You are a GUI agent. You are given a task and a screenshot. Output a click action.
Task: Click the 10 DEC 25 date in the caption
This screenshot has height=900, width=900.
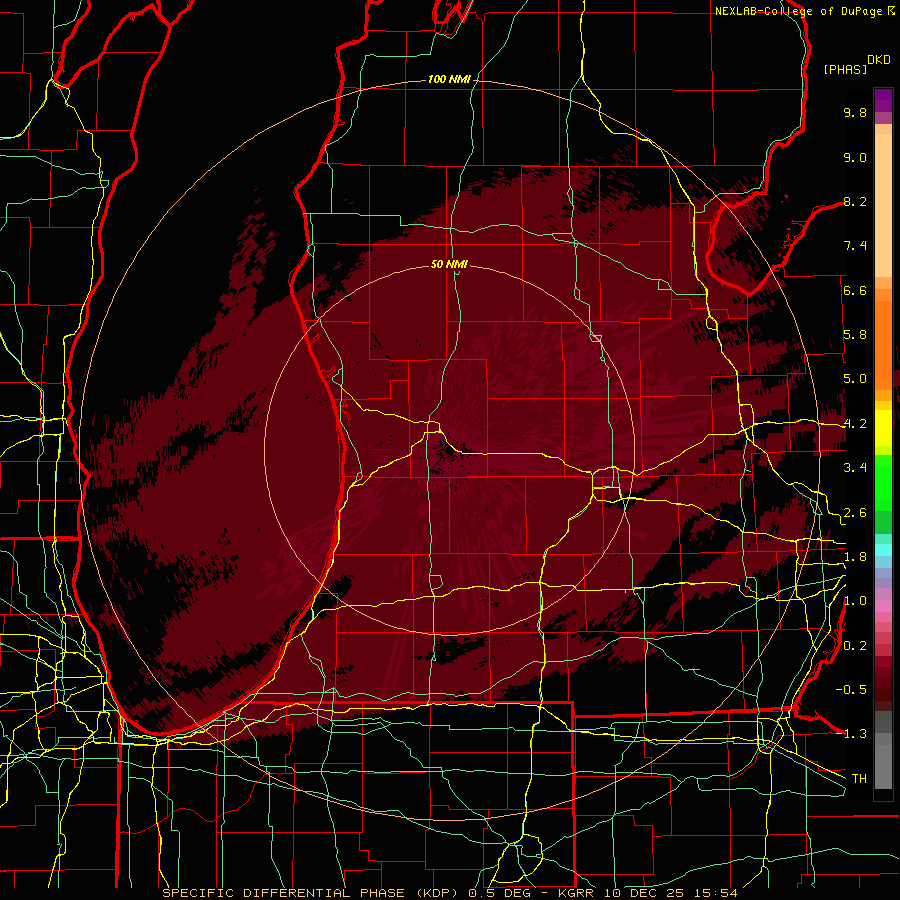coord(645,893)
